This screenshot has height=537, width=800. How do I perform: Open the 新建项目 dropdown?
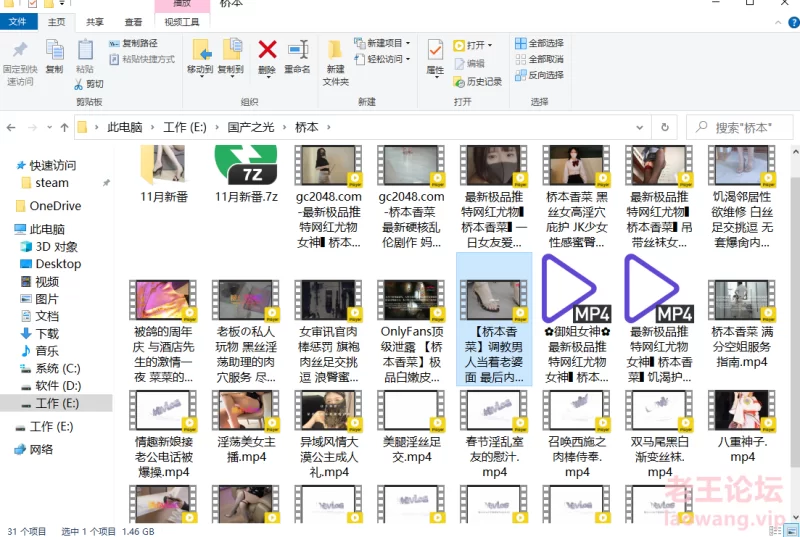click(x=408, y=43)
